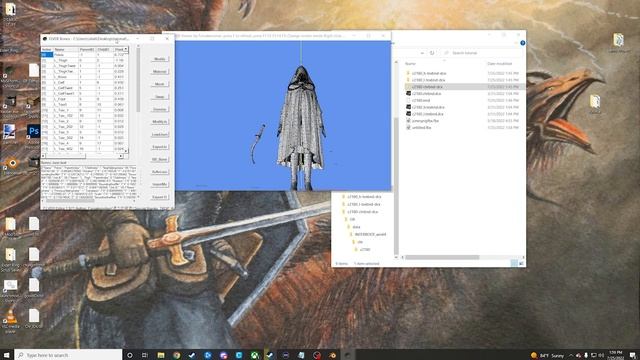Type here to search box on taskbar
The image size is (640, 360).
point(68,355)
